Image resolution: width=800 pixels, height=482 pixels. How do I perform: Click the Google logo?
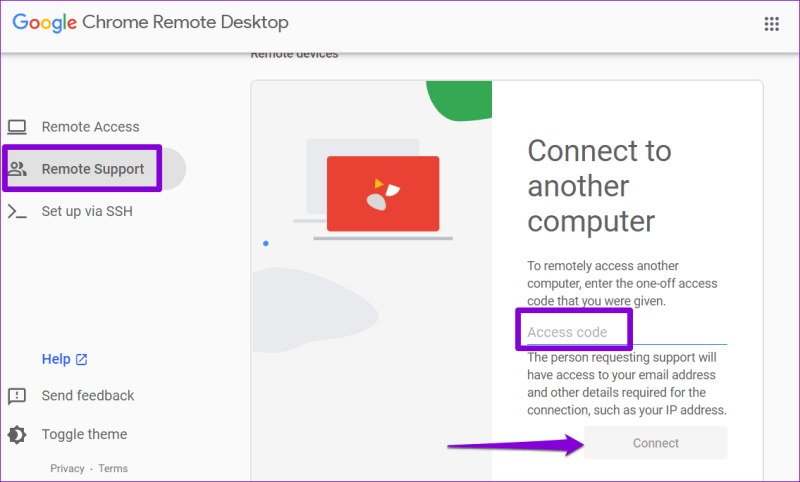click(44, 23)
